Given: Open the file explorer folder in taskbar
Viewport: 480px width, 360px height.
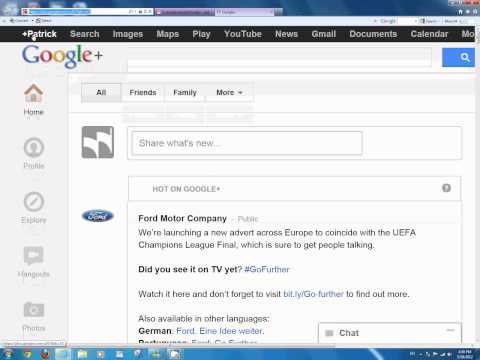Looking at the screenshot, I should (82, 354).
